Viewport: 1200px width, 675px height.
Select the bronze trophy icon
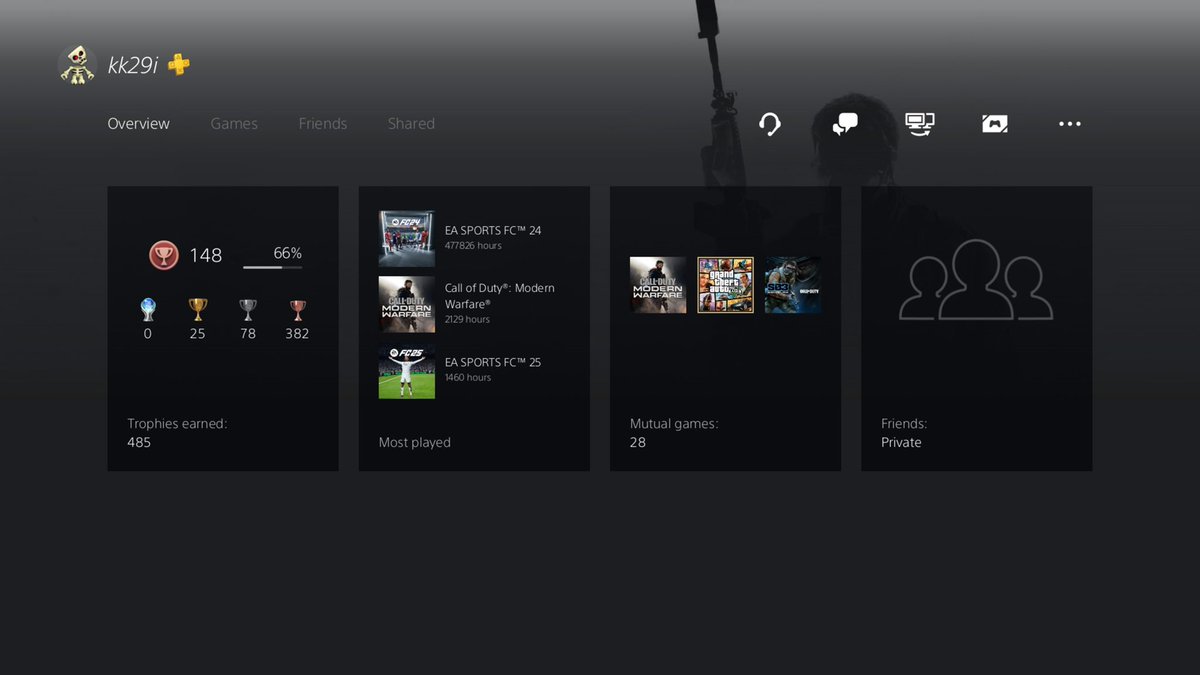297,310
